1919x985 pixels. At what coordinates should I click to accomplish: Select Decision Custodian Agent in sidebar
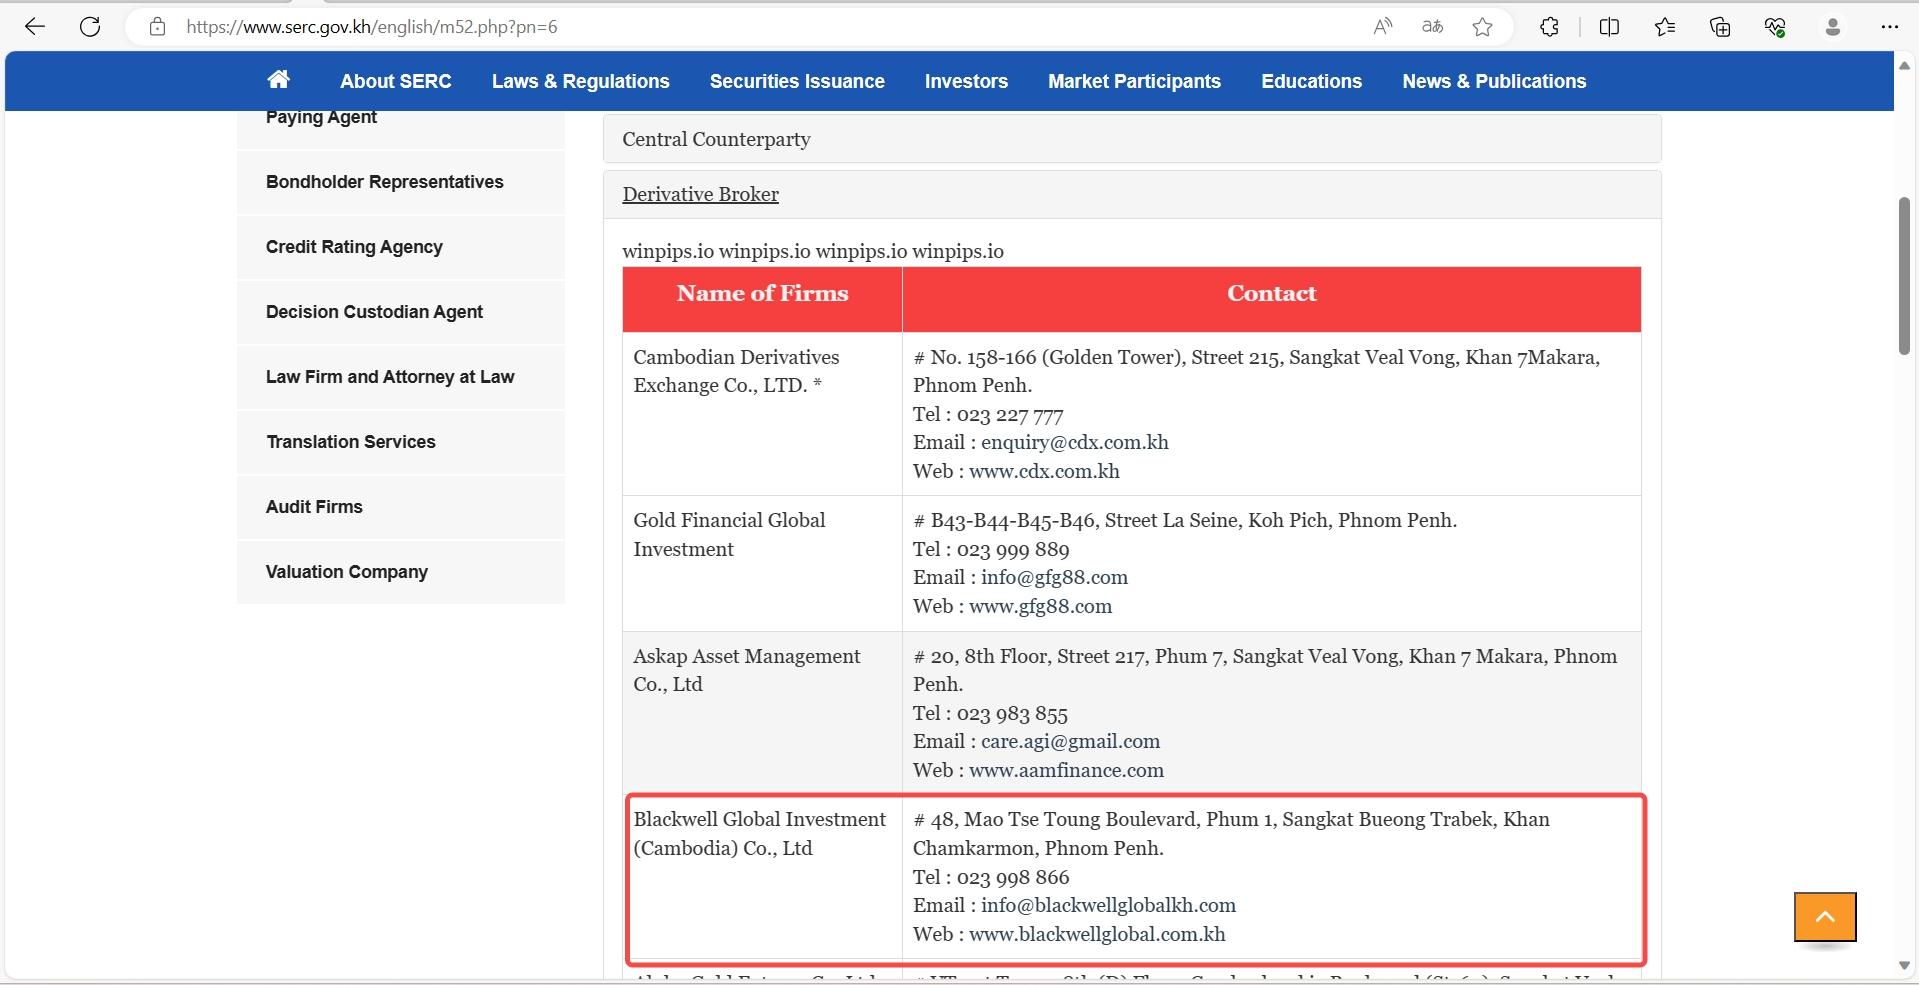click(400, 312)
